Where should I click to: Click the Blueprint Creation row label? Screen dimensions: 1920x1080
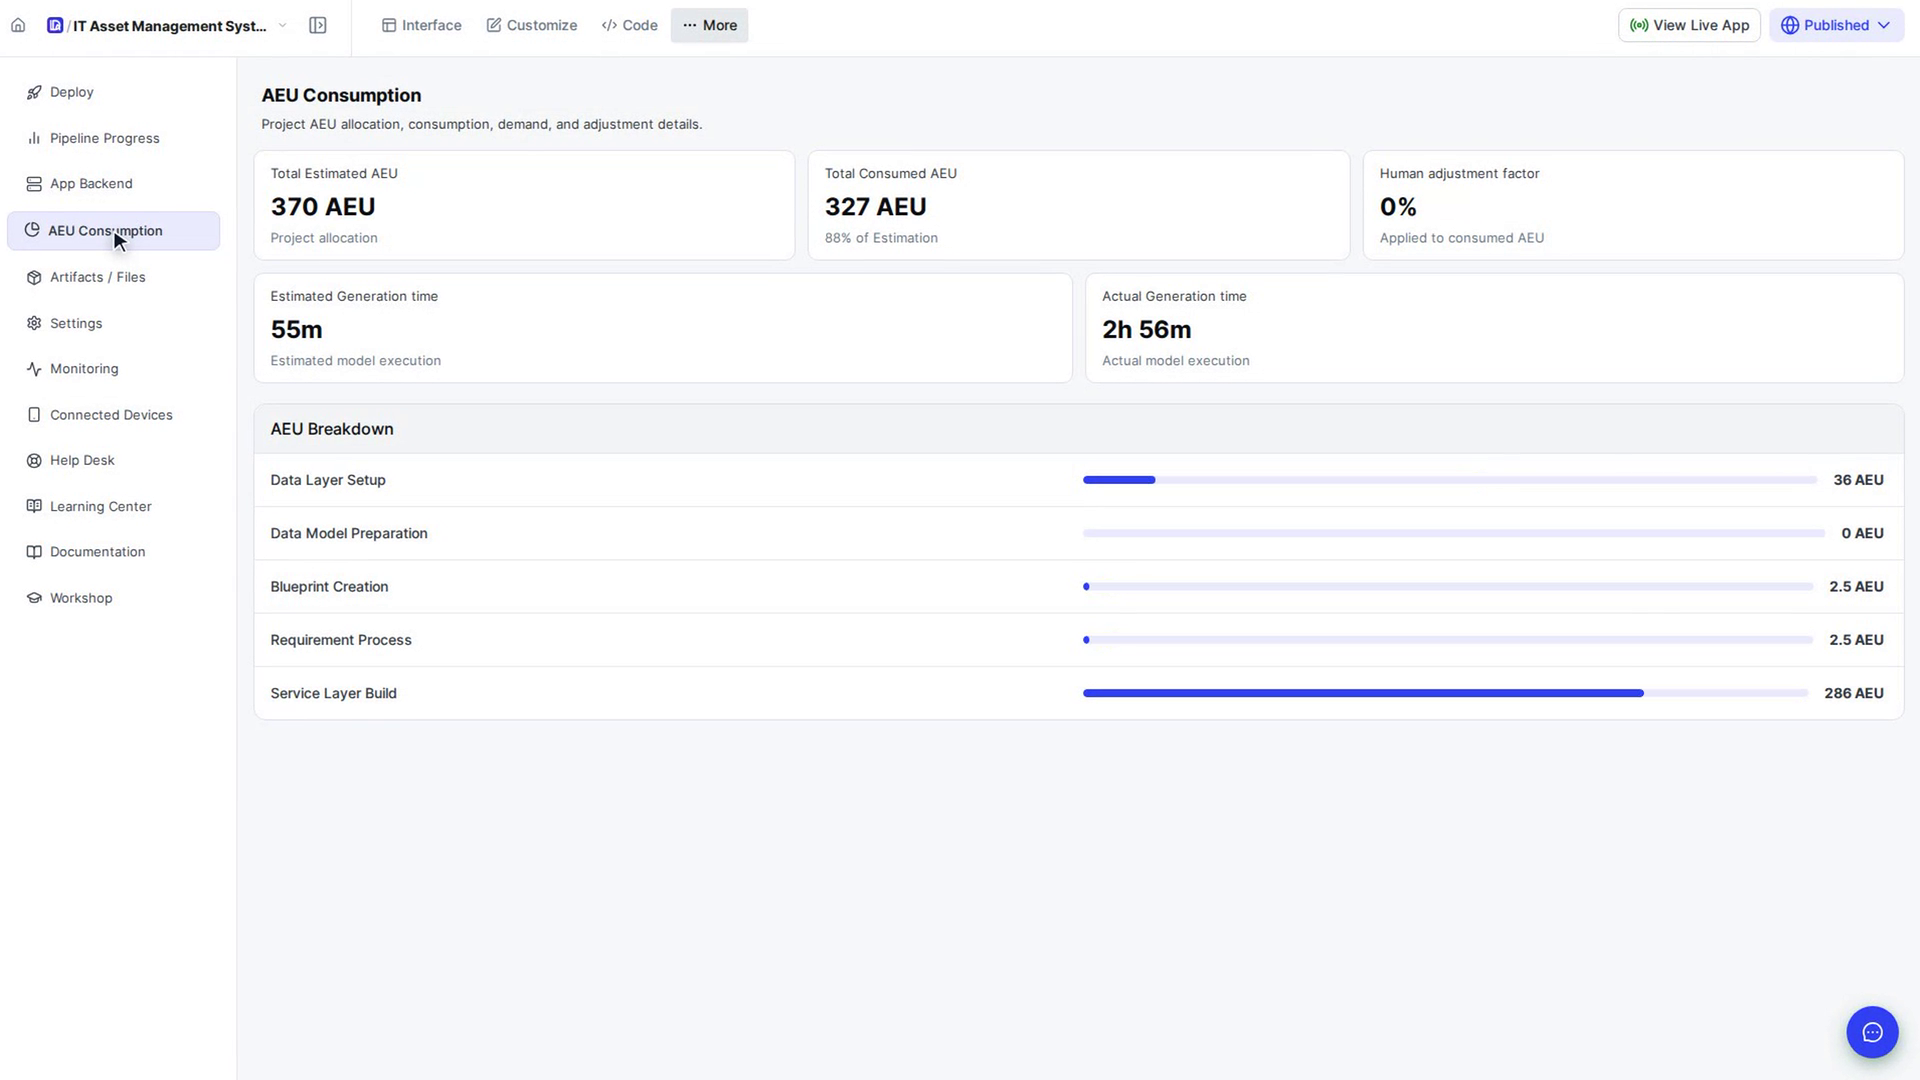[329, 587]
